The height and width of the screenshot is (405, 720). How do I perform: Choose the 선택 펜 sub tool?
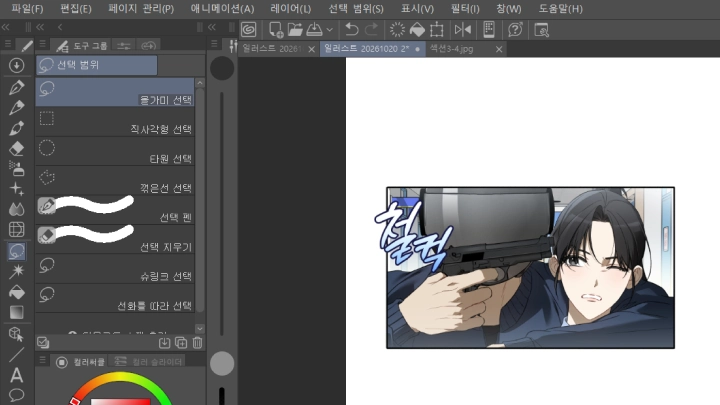115,210
